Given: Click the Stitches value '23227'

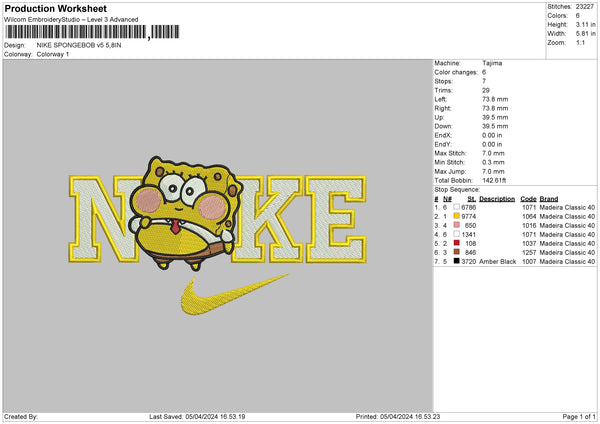Looking at the screenshot, I should (x=585, y=7).
